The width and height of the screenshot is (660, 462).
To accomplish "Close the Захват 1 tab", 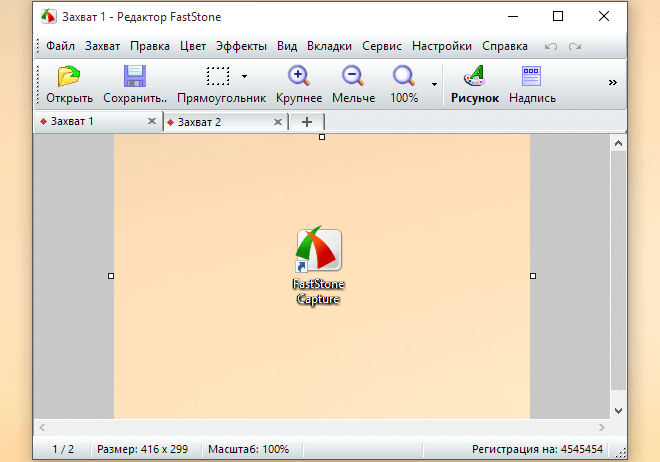I will click(x=152, y=121).
